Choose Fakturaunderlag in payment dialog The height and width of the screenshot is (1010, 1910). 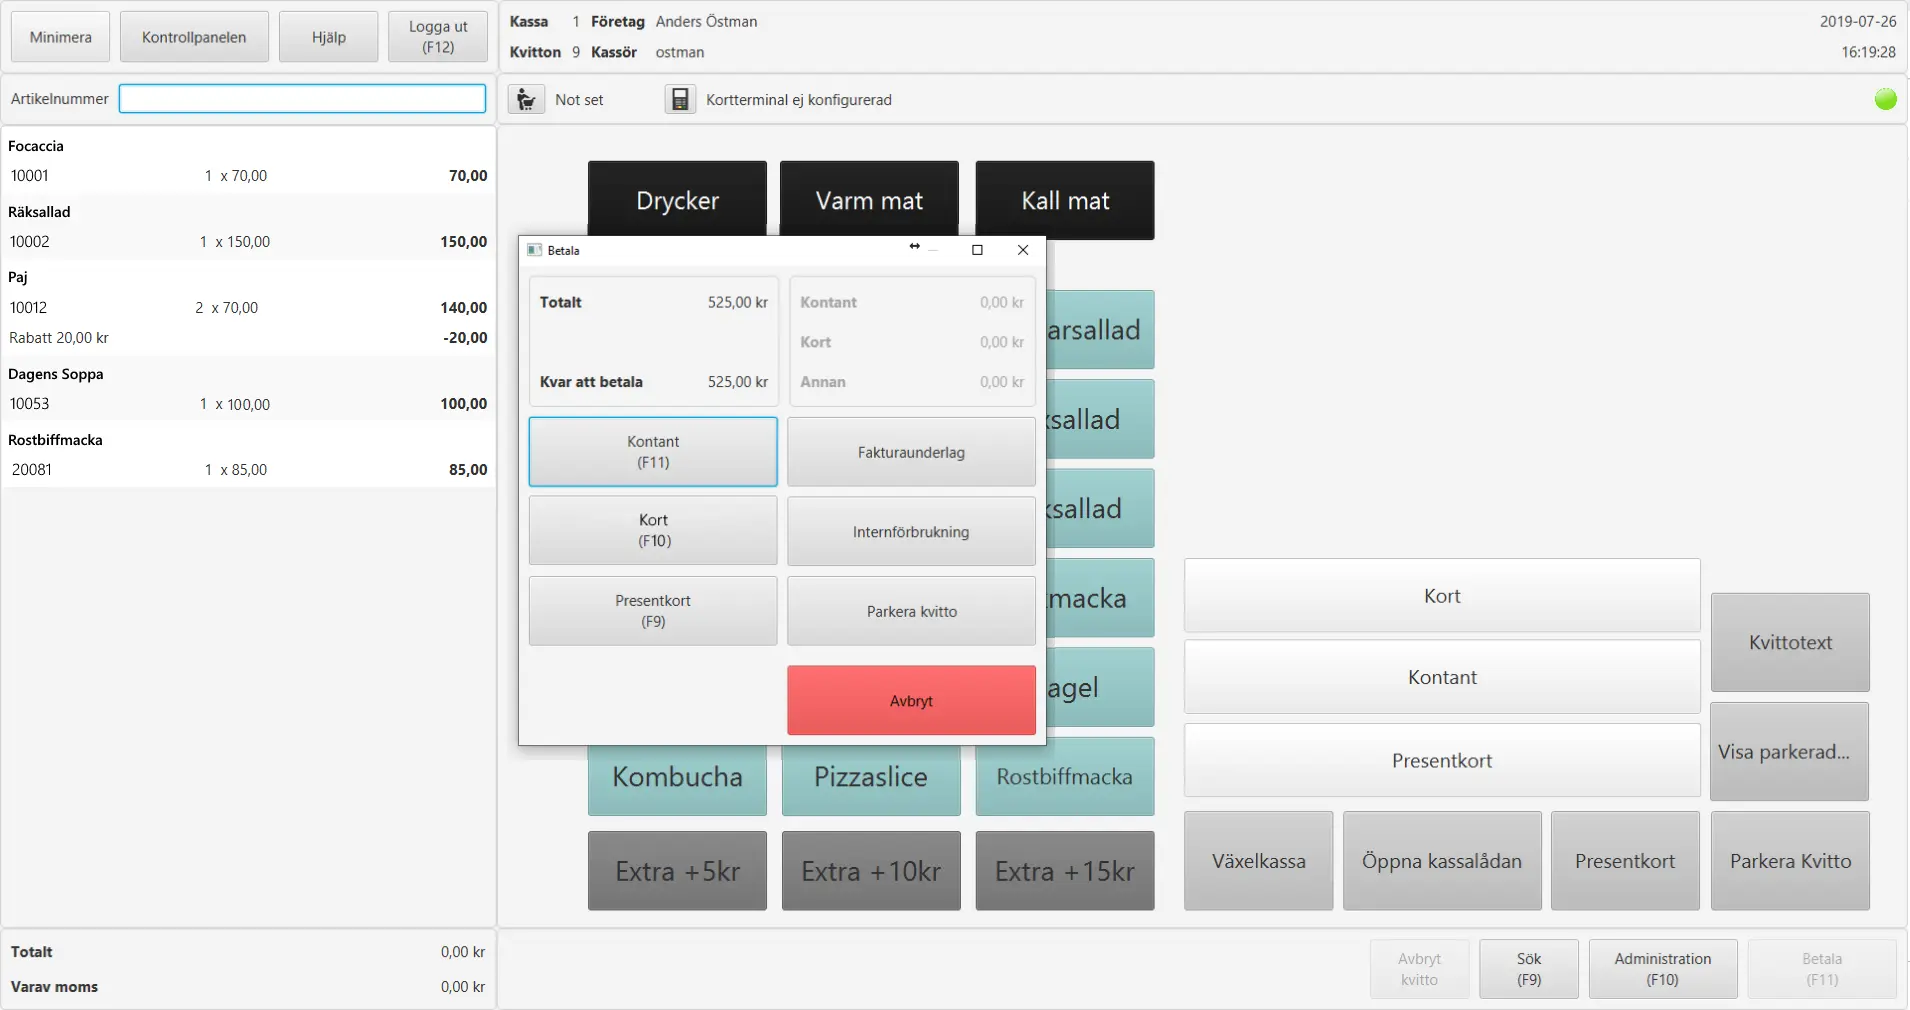click(910, 452)
